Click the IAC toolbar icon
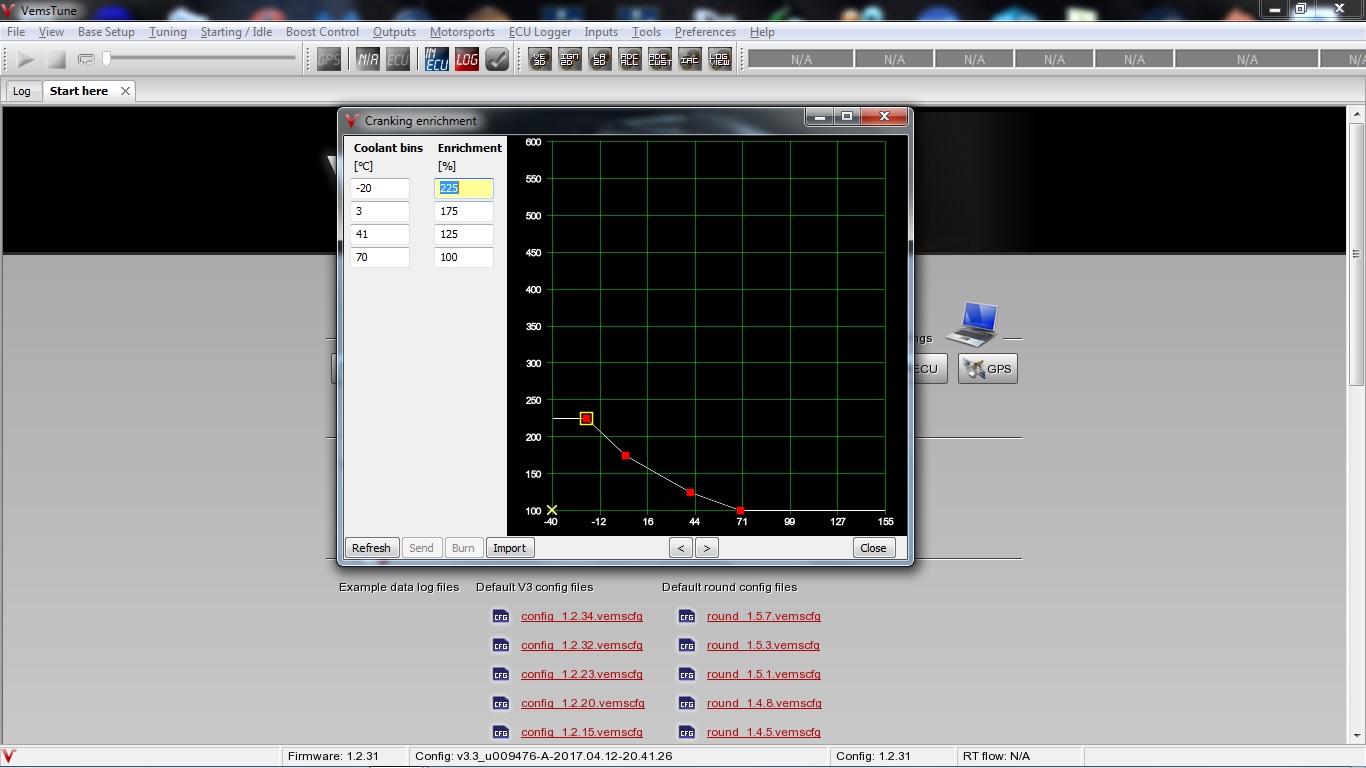Viewport: 1366px width, 768px height. click(690, 60)
